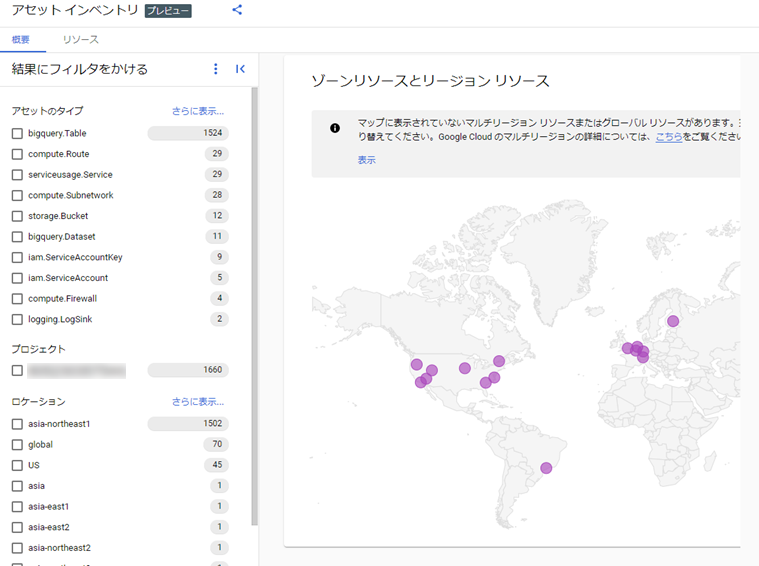Switch to the リソース tab
This screenshot has height=566, width=759.
pos(80,39)
